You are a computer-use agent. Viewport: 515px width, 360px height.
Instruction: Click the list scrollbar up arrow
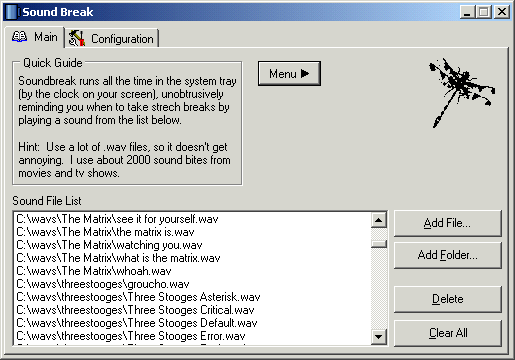pos(379,220)
